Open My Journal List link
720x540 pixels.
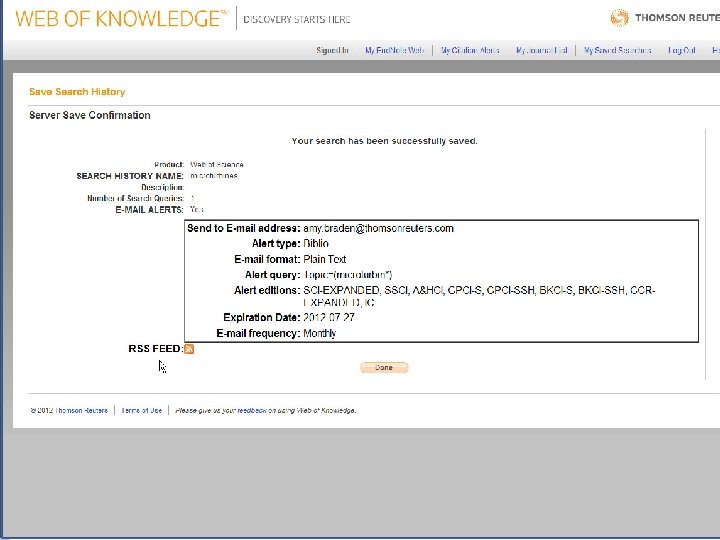click(x=541, y=50)
